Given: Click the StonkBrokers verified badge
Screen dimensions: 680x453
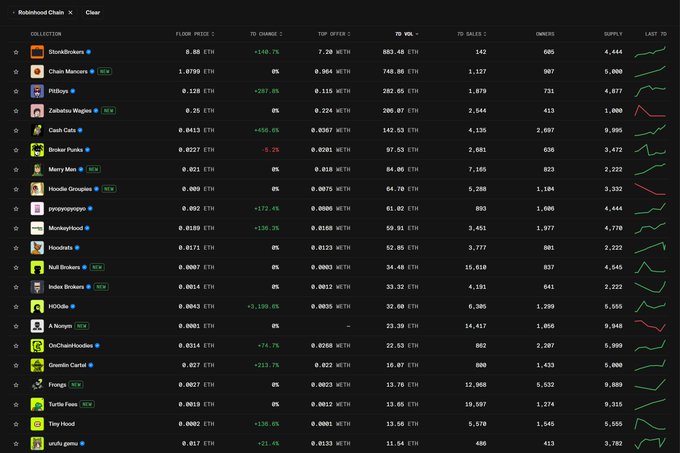Looking at the screenshot, I should (x=88, y=52).
